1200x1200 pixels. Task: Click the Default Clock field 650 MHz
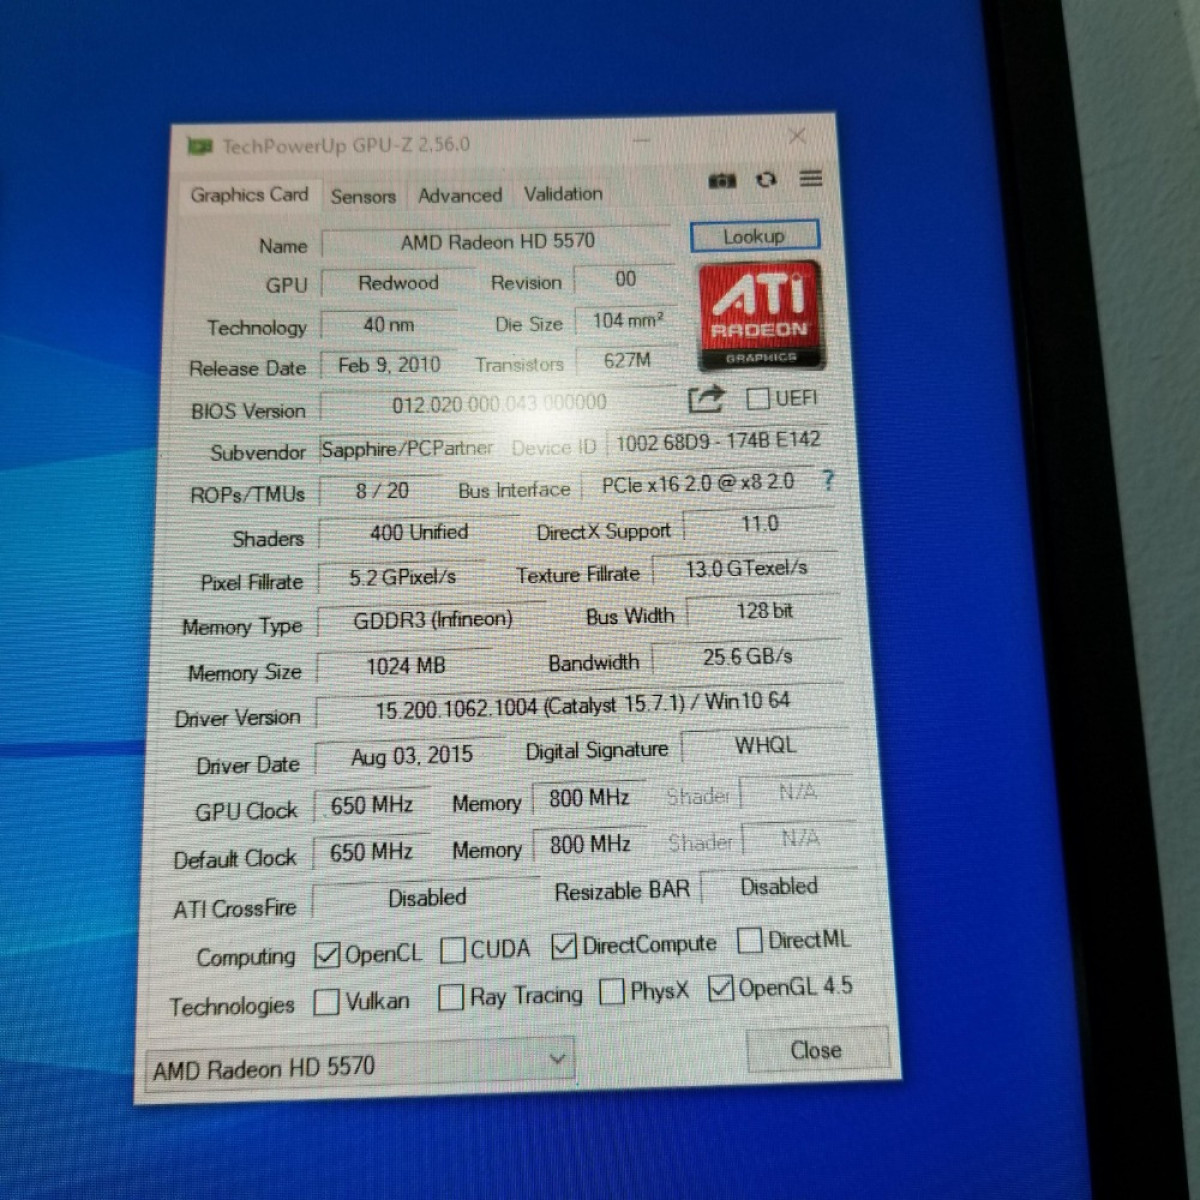pyautogui.click(x=371, y=852)
